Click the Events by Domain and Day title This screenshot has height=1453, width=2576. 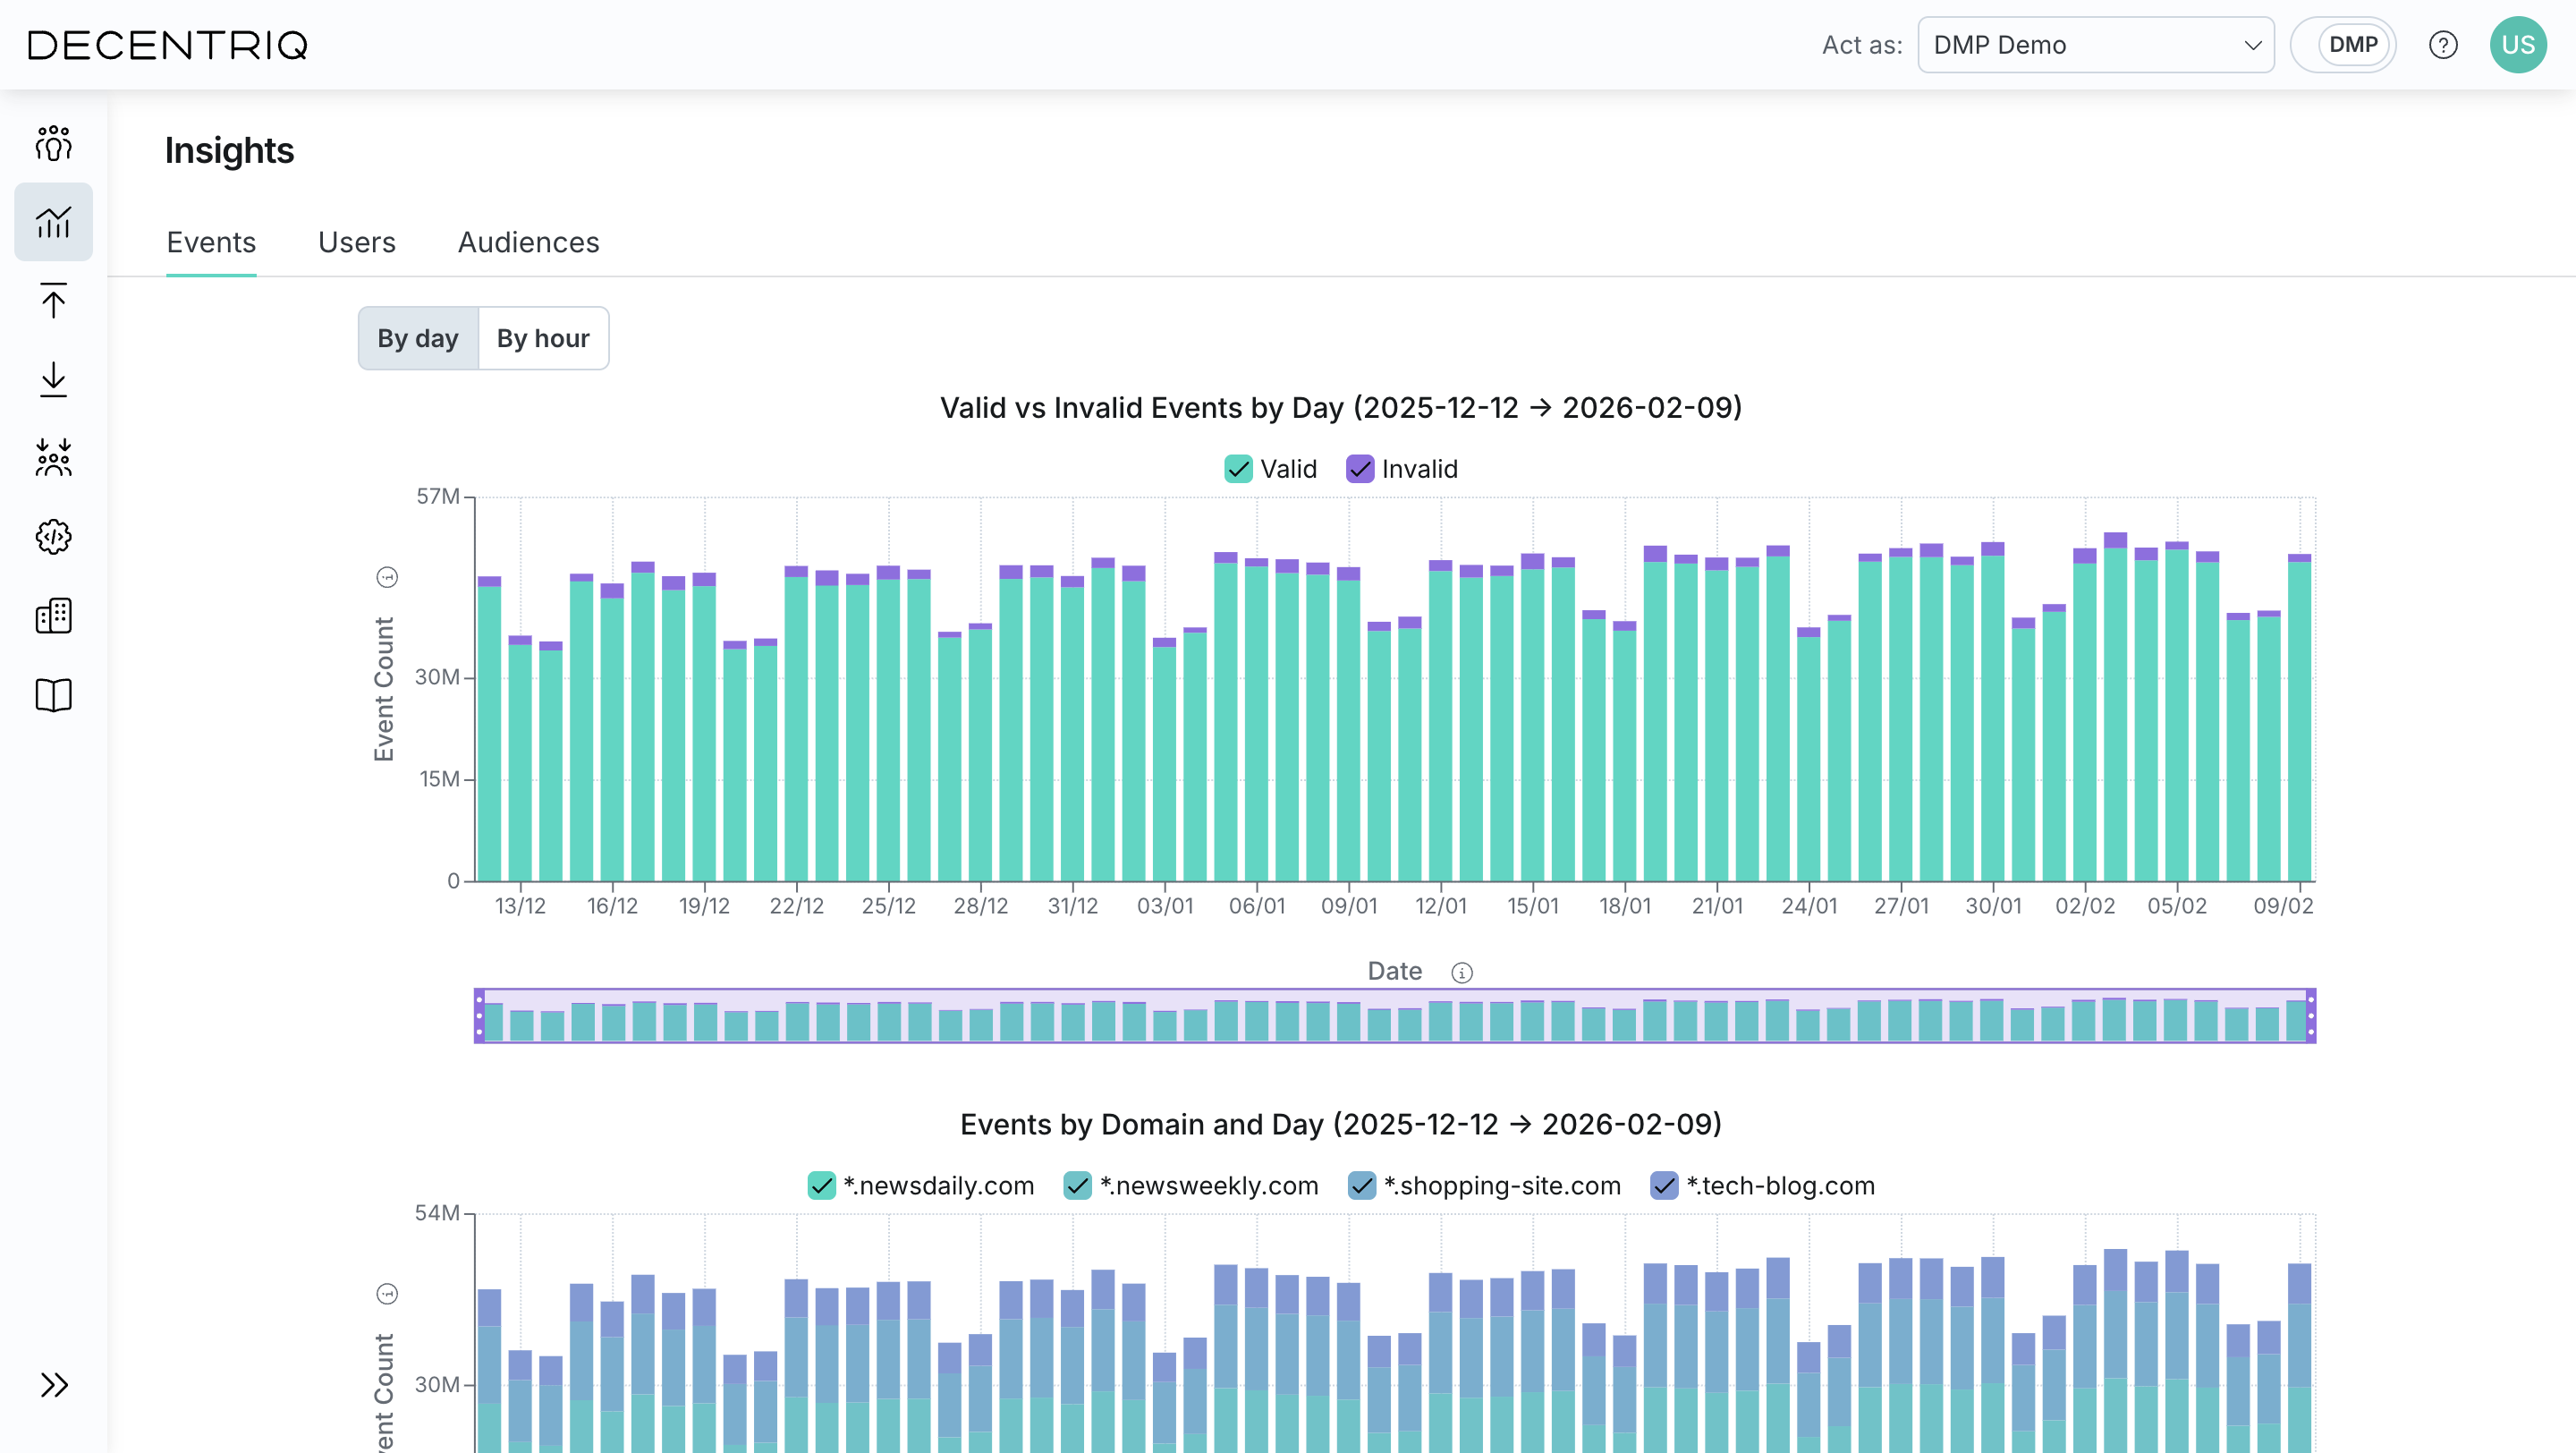(x=1341, y=1124)
